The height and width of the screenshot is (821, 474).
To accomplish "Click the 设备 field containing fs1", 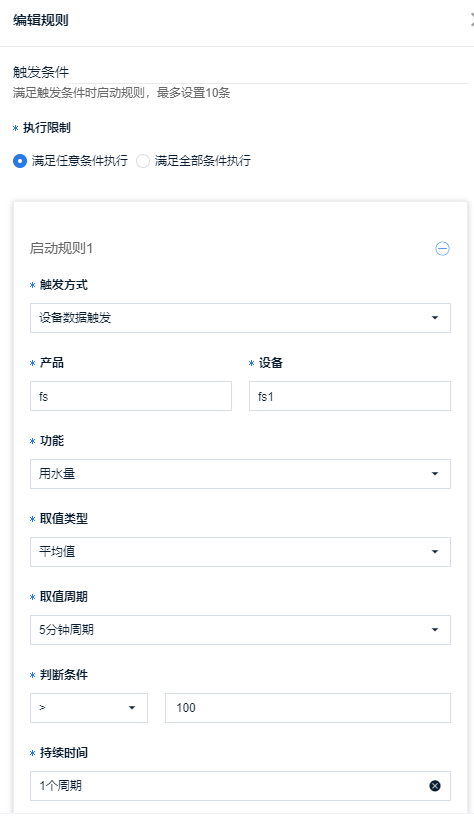I will [350, 396].
